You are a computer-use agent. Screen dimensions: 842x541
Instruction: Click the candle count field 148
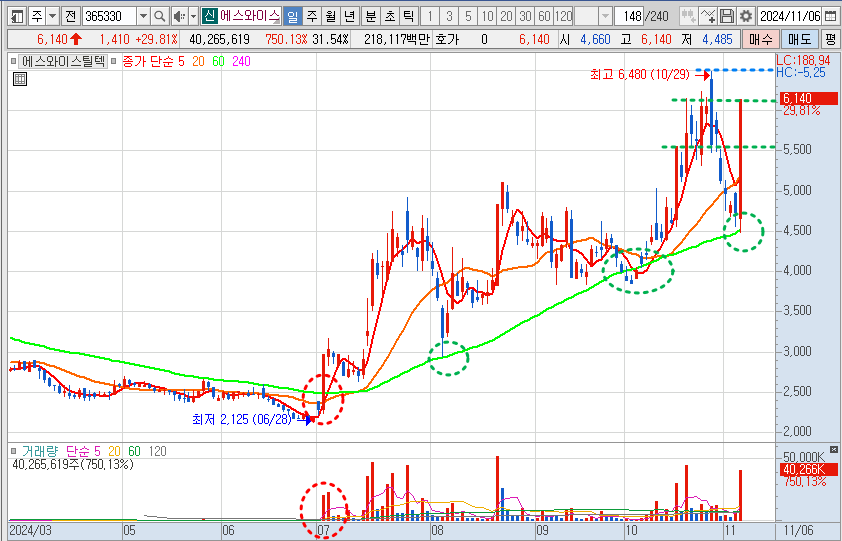[x=630, y=17]
